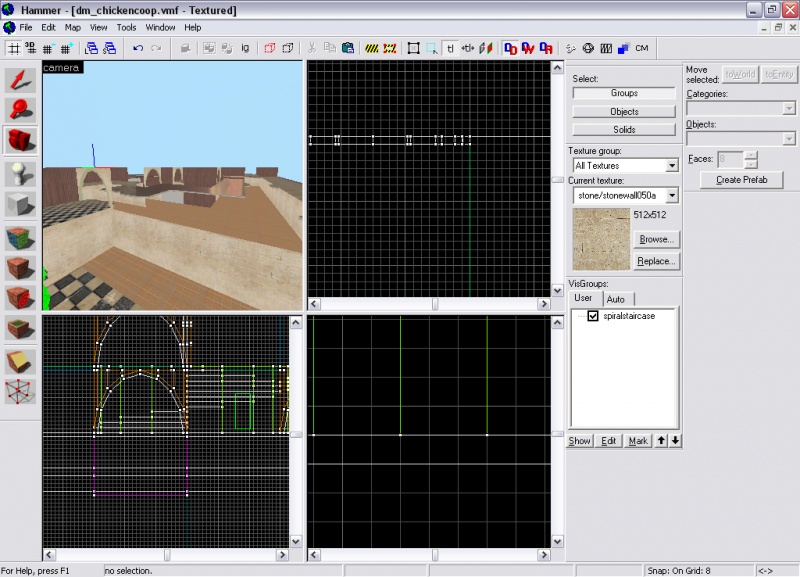Open the Help menu

(193, 28)
